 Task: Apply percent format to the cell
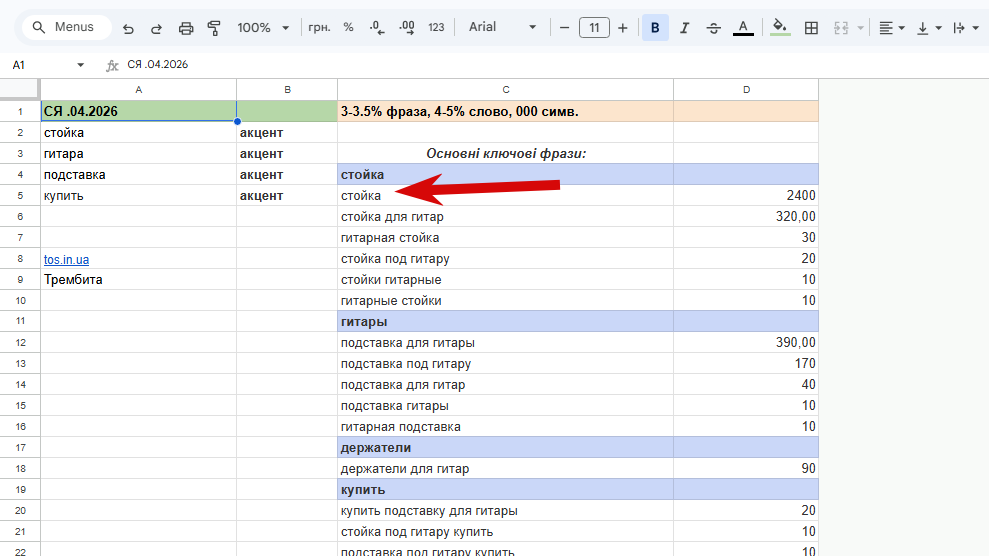[348, 28]
